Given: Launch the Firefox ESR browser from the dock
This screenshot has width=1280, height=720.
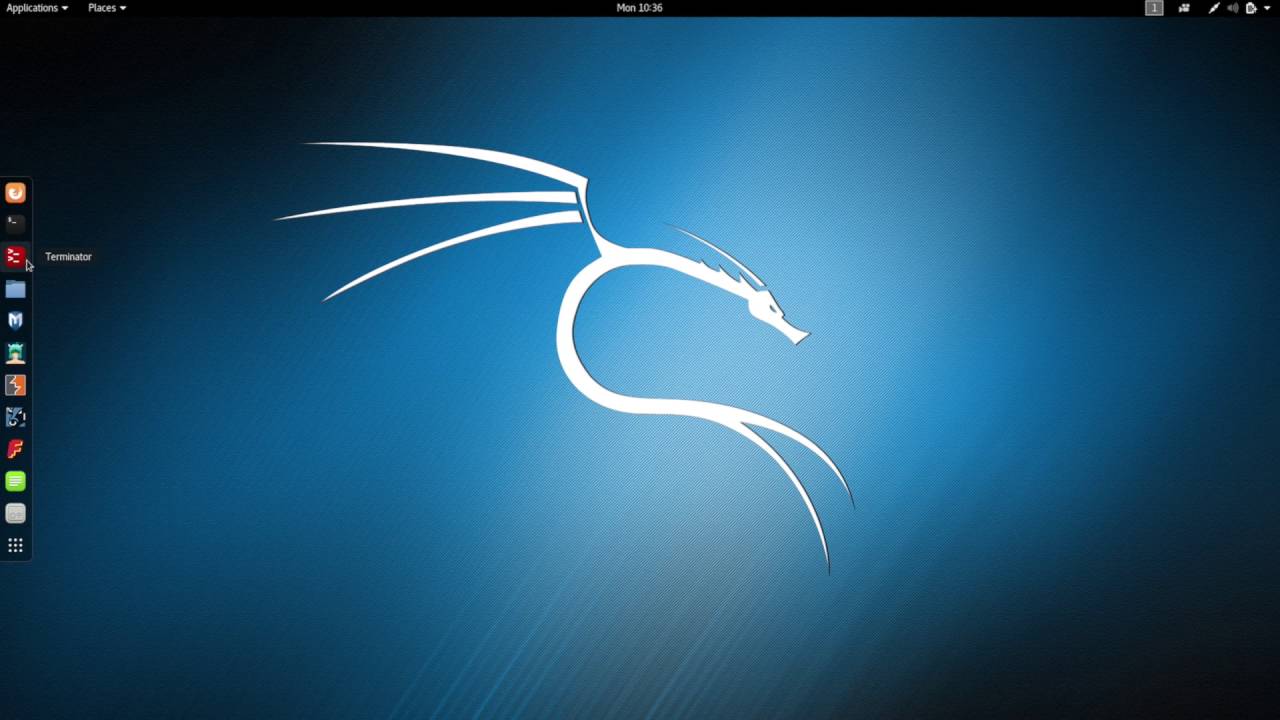Looking at the screenshot, I should 15,193.
